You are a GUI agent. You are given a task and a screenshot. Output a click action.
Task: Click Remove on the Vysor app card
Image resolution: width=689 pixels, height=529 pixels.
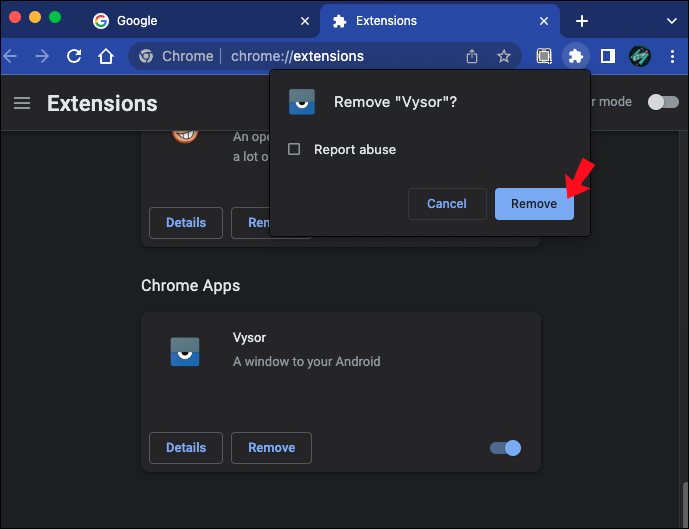pyautogui.click(x=271, y=448)
